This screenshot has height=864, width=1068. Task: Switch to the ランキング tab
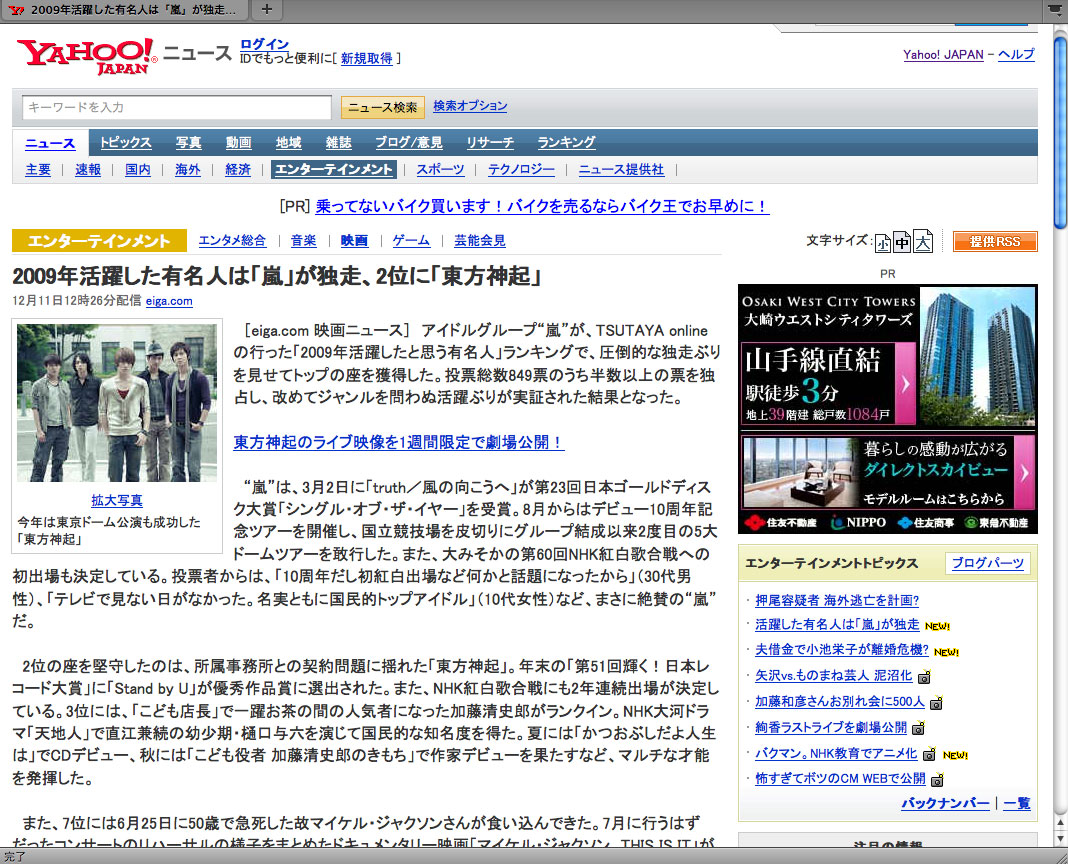pyautogui.click(x=566, y=142)
